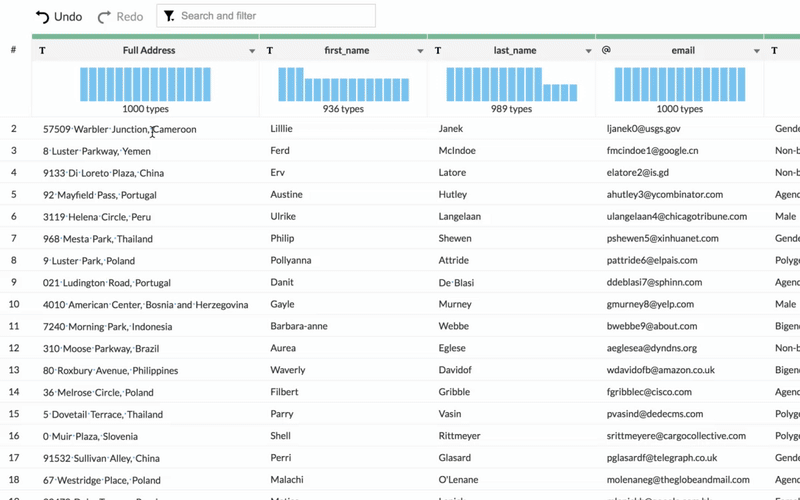
Task: Click row number 10
Action: [14, 304]
